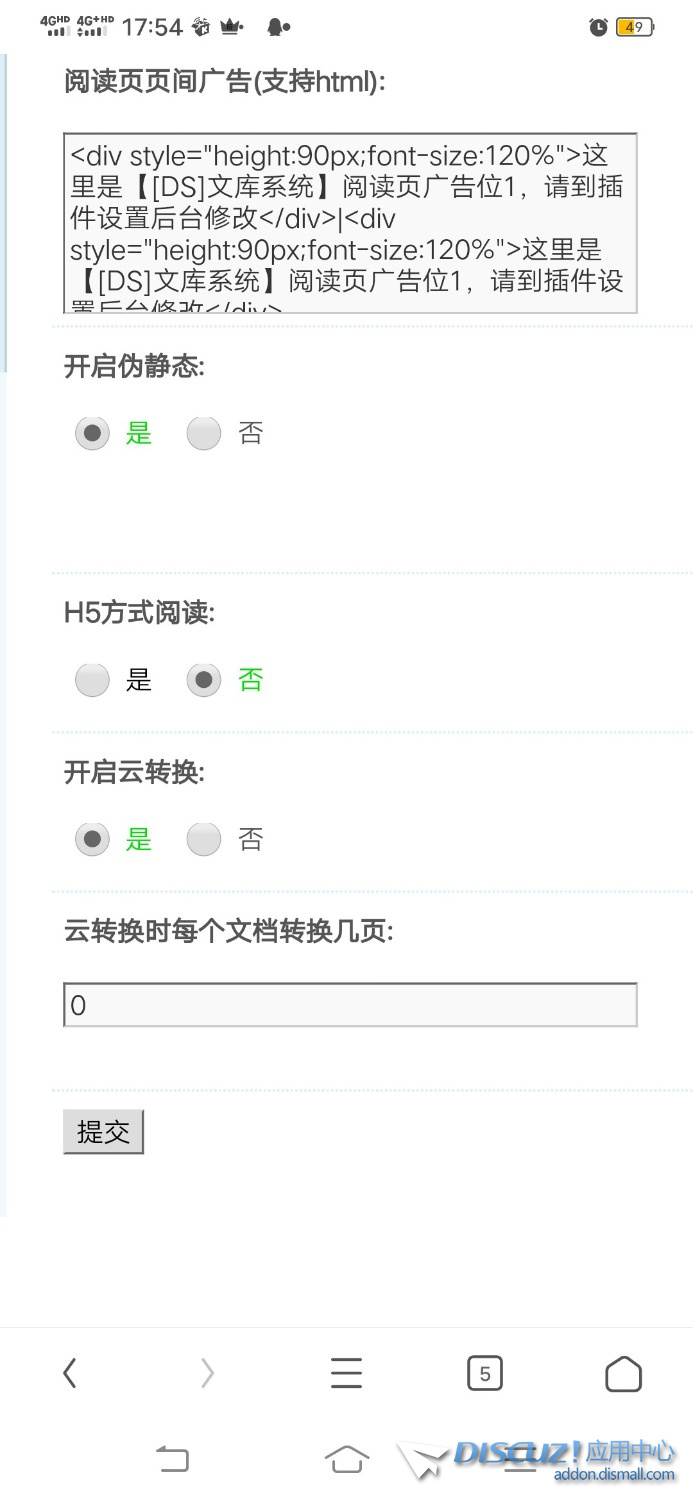
Task: Tap the alarm clock status icon
Action: 598,27
